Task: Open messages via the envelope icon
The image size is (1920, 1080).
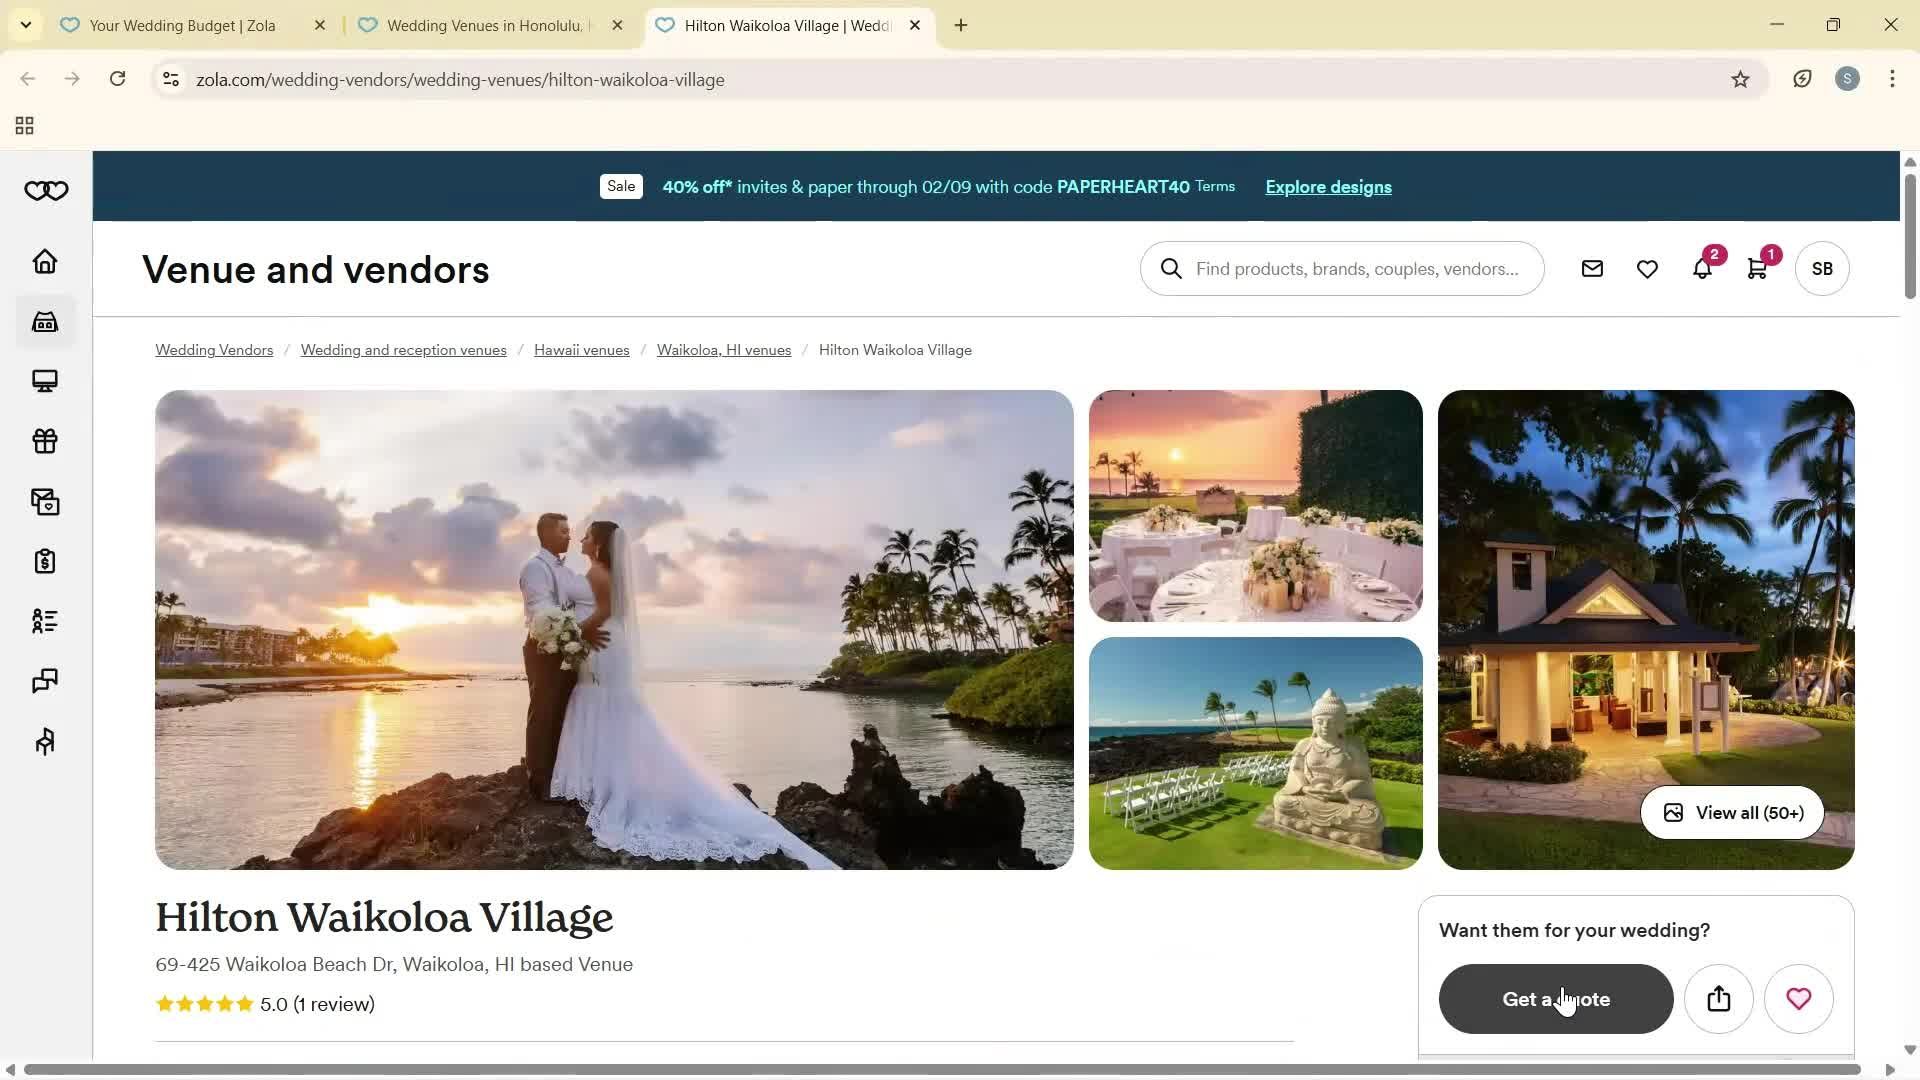Action: (x=1591, y=268)
